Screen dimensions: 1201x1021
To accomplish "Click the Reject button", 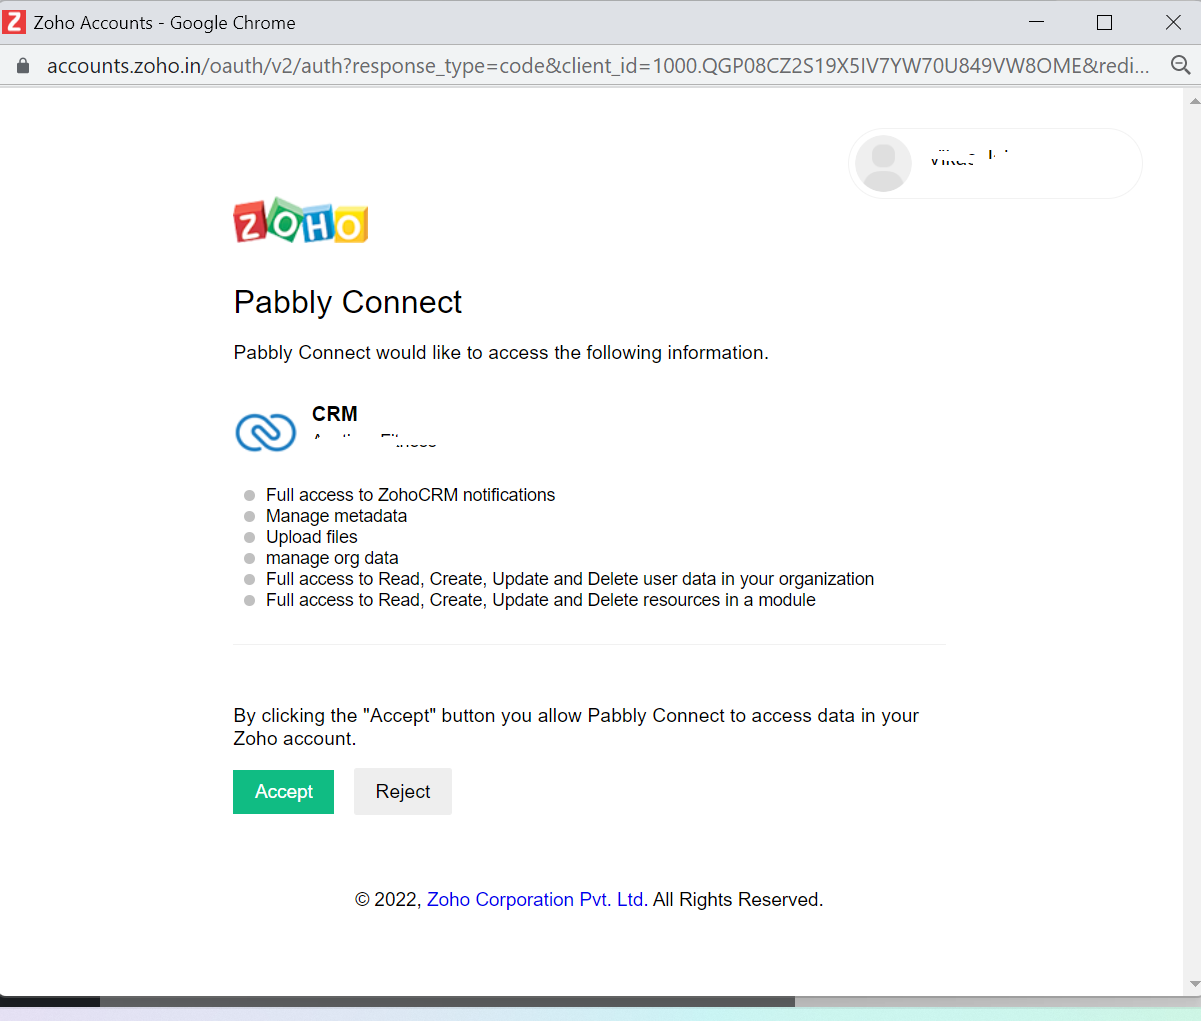I will 403,791.
